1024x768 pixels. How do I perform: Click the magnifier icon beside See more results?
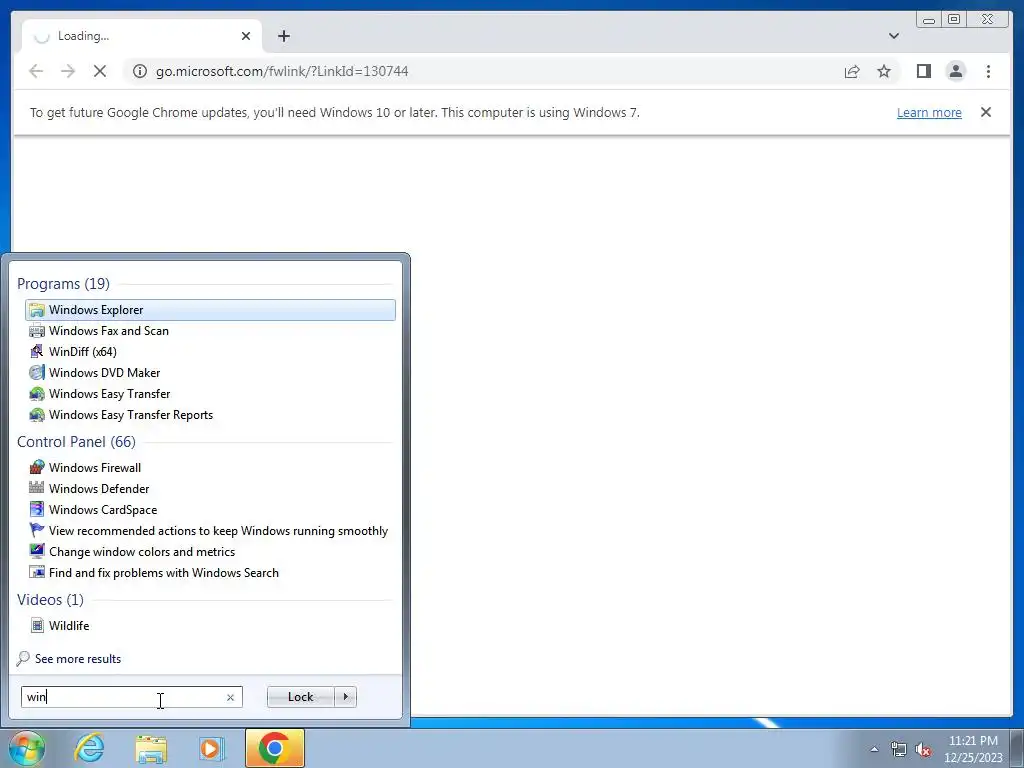[x=23, y=658]
